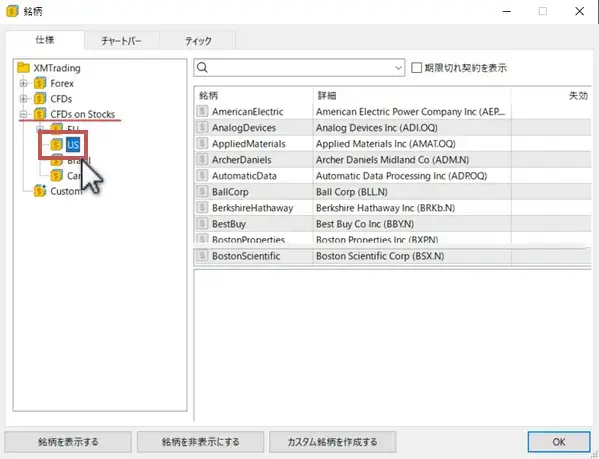Select the BallCorp symbol name

click(x=230, y=192)
